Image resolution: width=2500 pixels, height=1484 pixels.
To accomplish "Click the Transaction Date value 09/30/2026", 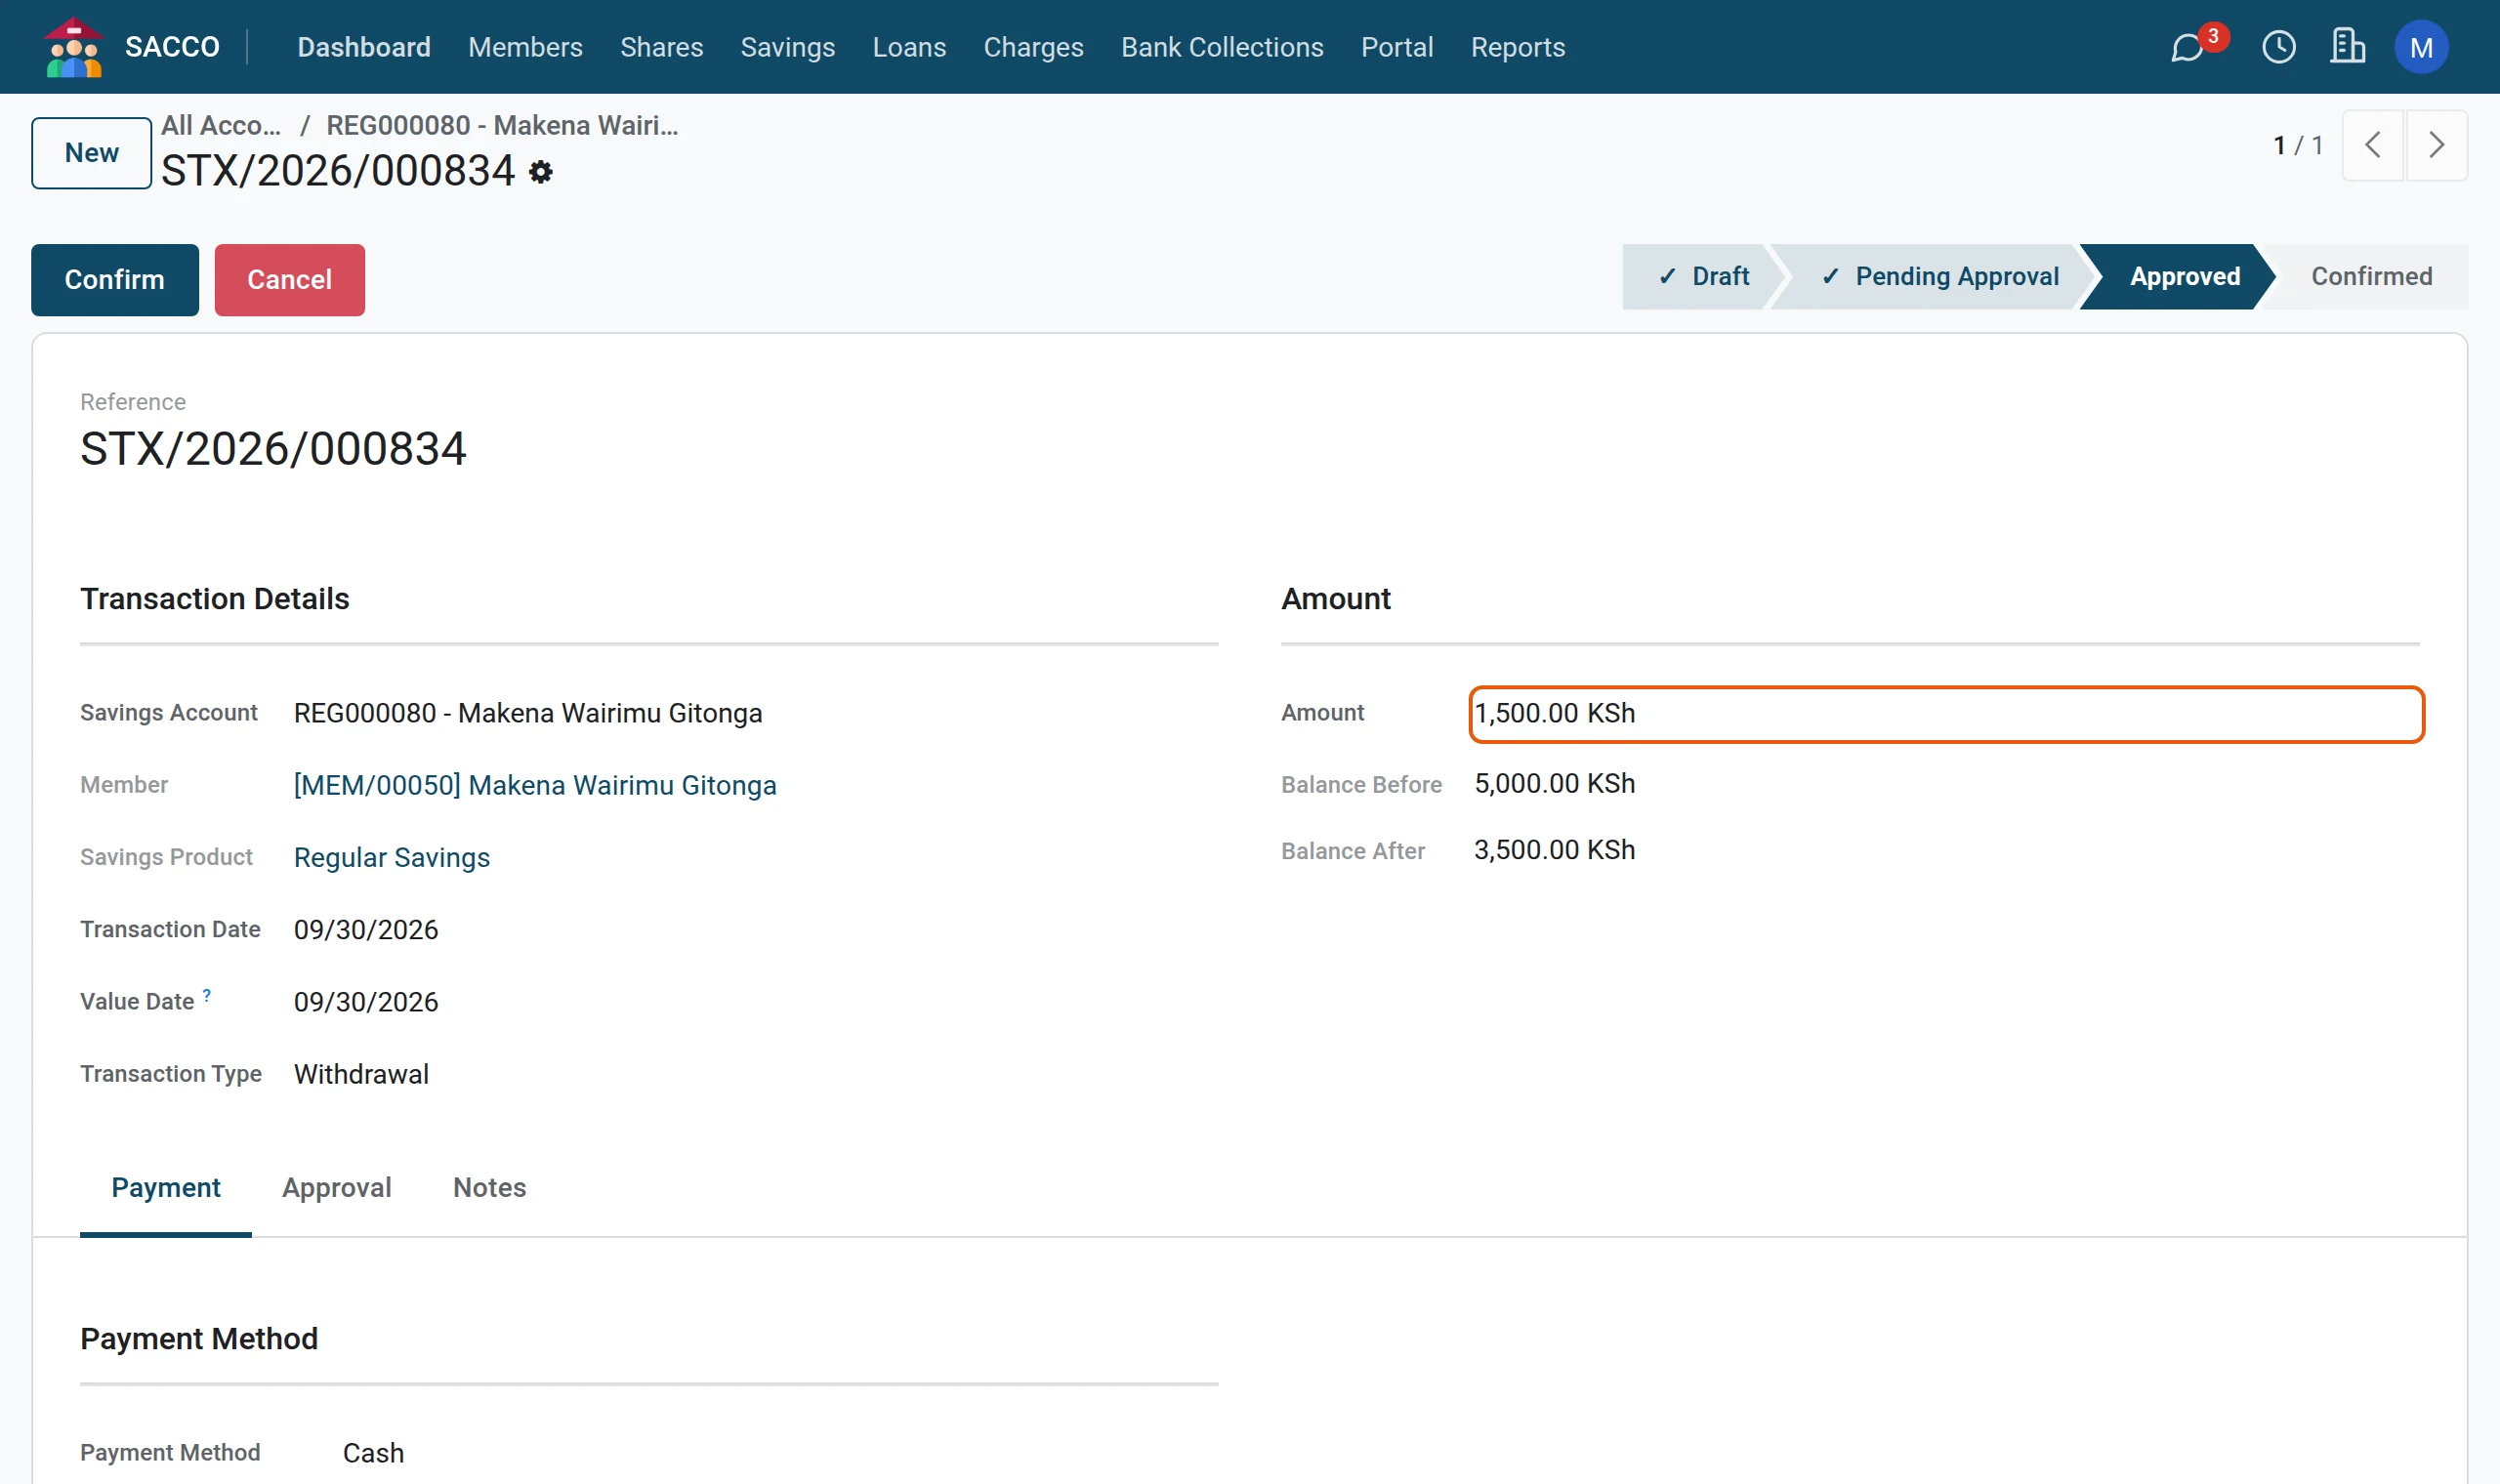I will (x=366, y=930).
